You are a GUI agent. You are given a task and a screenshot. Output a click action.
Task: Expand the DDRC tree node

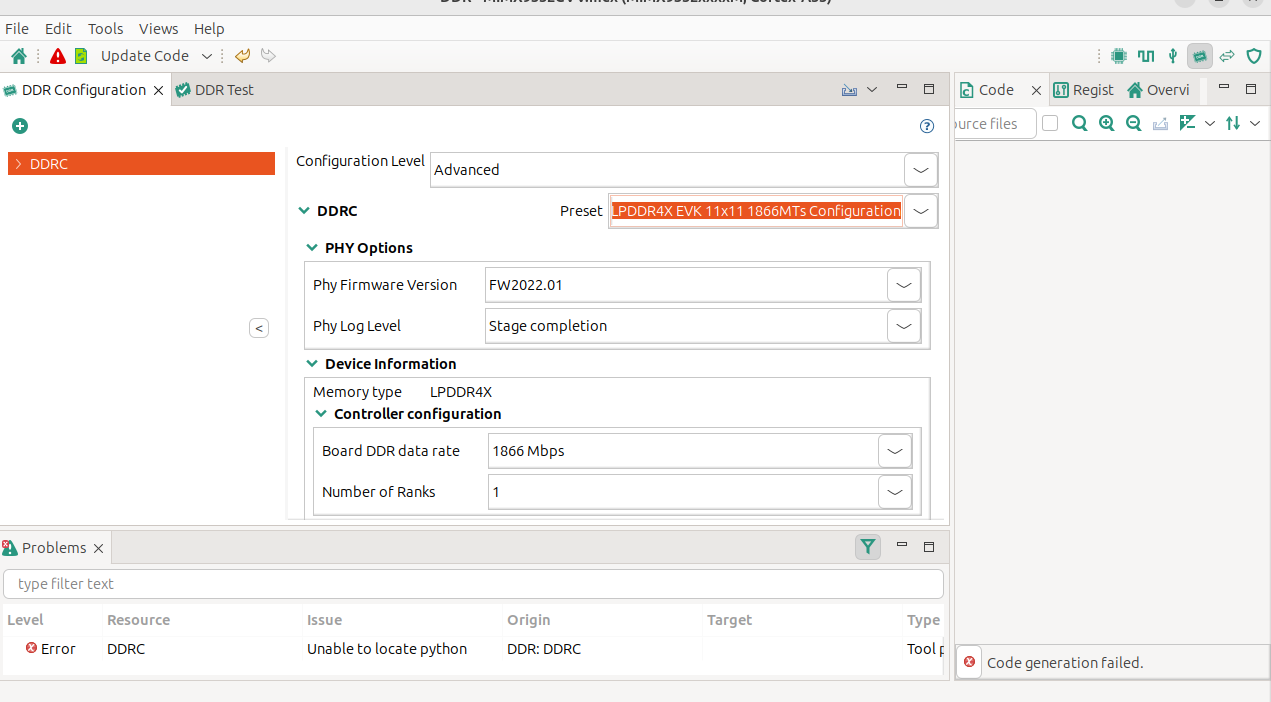(x=19, y=164)
